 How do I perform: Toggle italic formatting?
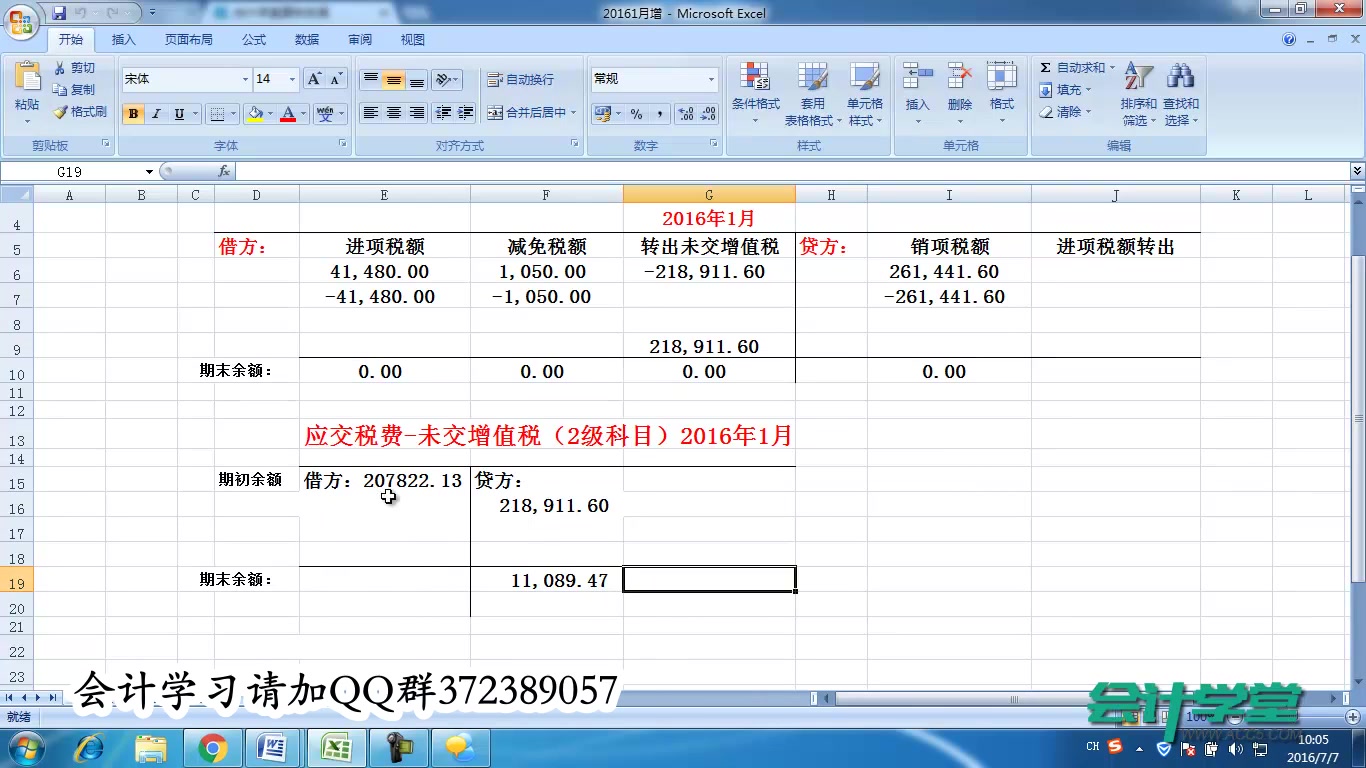(155, 113)
